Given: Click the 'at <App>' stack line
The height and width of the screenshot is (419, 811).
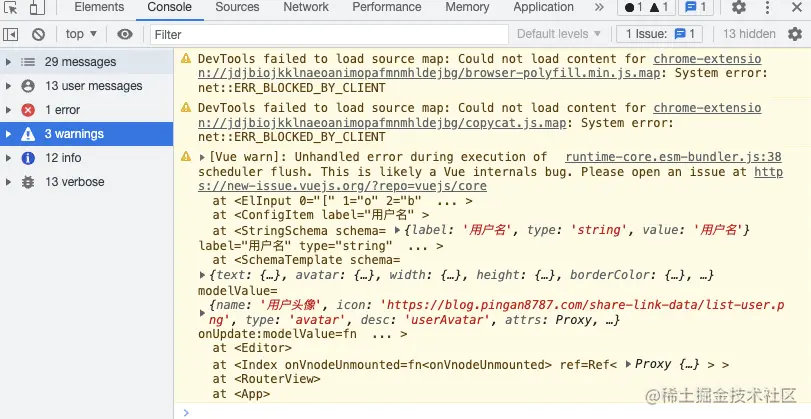Looking at the screenshot, I should coord(241,394).
